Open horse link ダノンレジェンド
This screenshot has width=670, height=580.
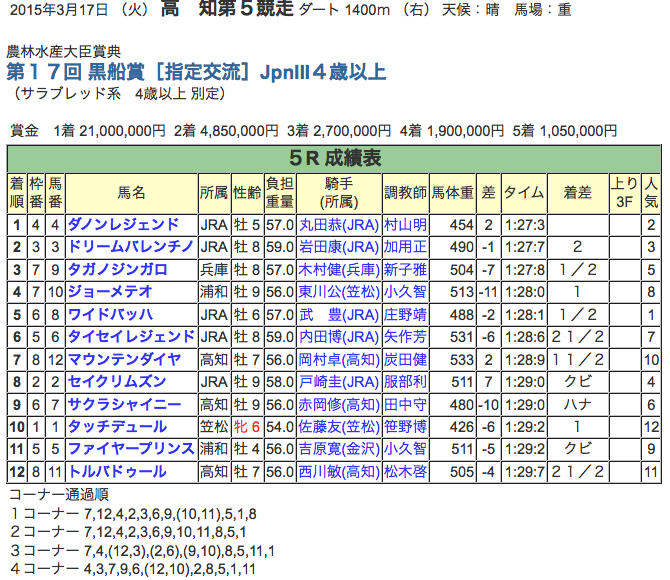123,224
